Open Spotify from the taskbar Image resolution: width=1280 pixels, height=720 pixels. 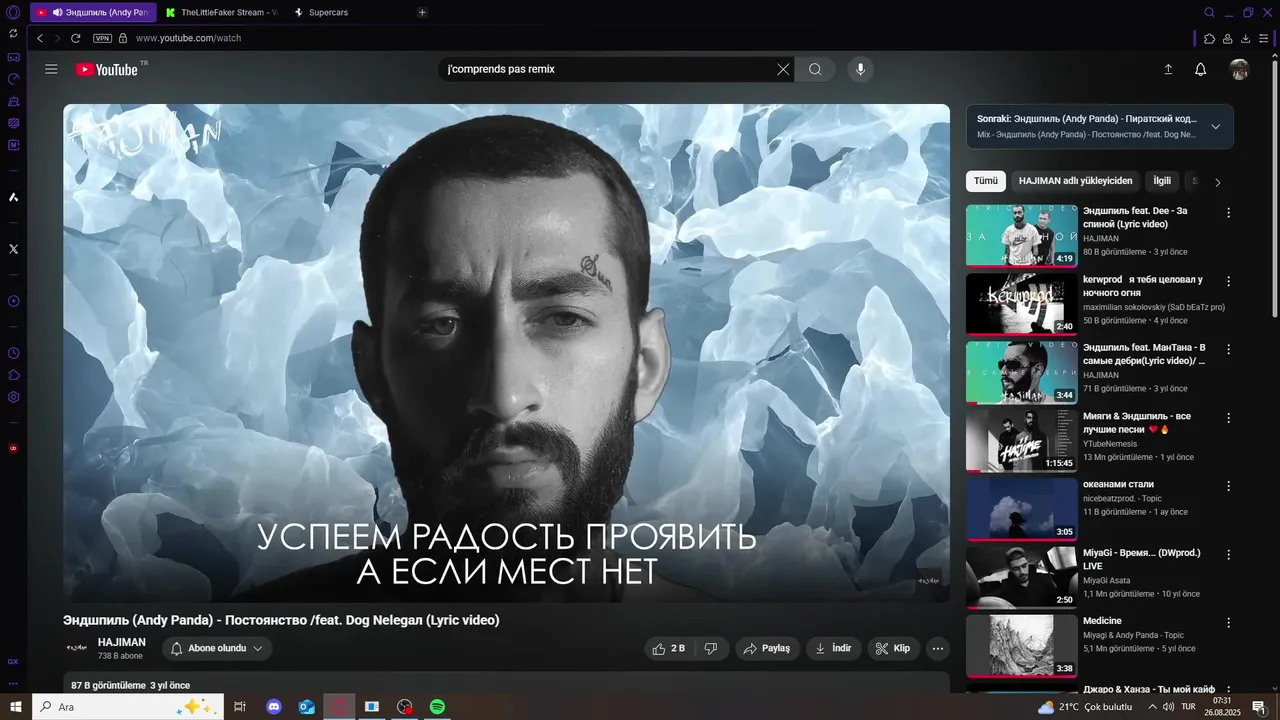[x=437, y=706]
